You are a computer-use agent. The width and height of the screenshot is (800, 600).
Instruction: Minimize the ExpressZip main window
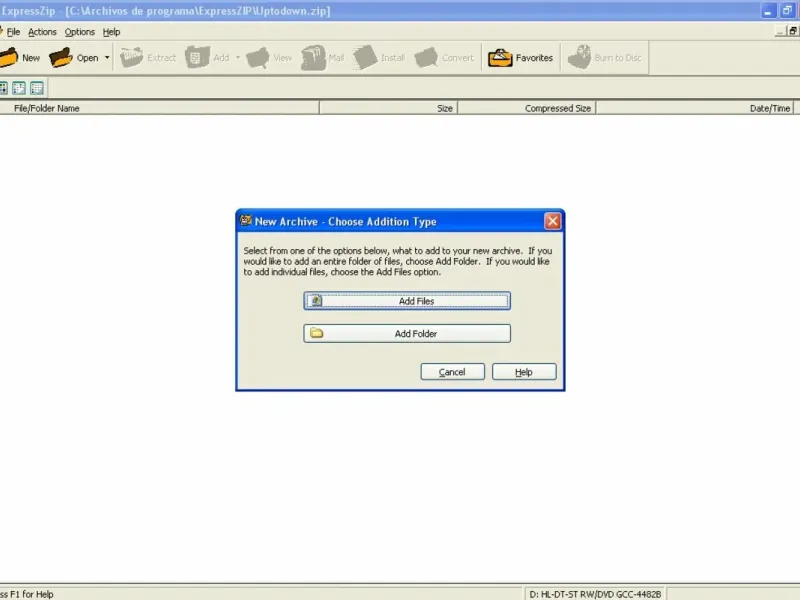(x=768, y=10)
